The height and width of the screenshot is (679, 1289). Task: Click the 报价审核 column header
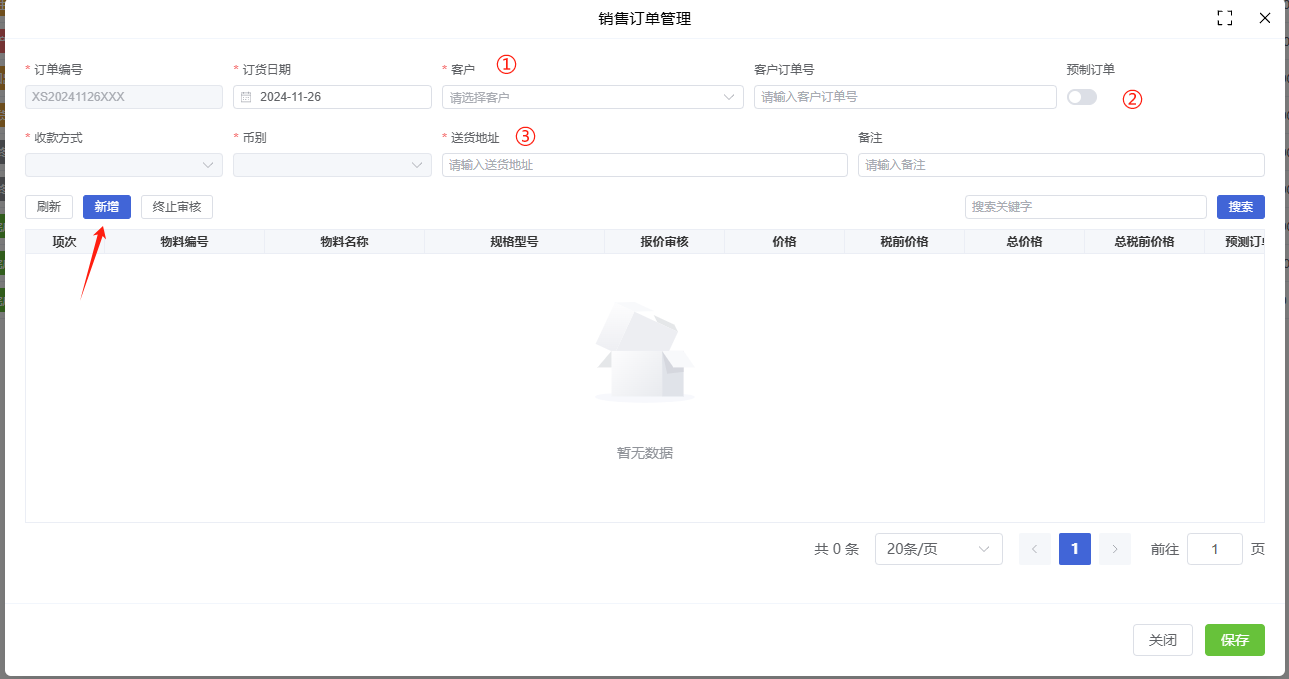665,242
